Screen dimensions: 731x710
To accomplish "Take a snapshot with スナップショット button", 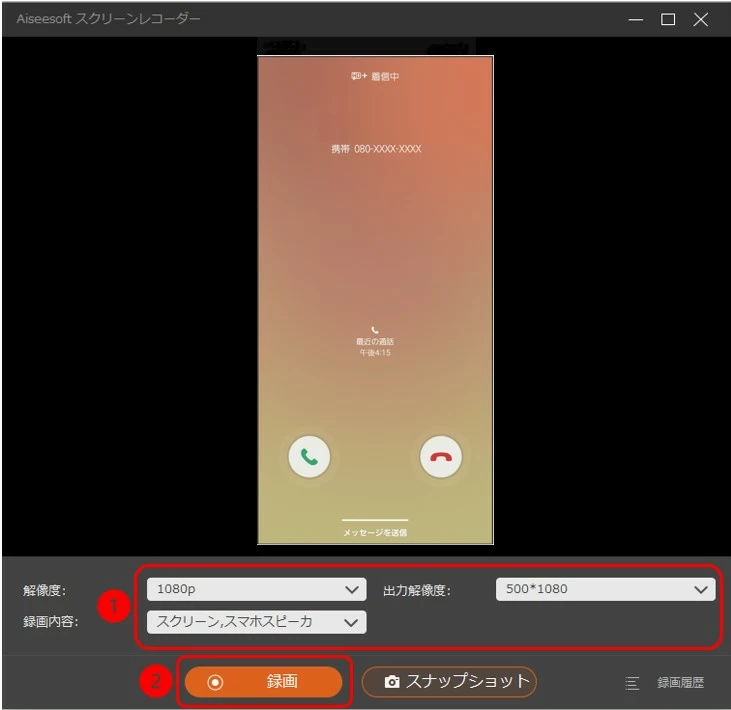I will [x=449, y=682].
